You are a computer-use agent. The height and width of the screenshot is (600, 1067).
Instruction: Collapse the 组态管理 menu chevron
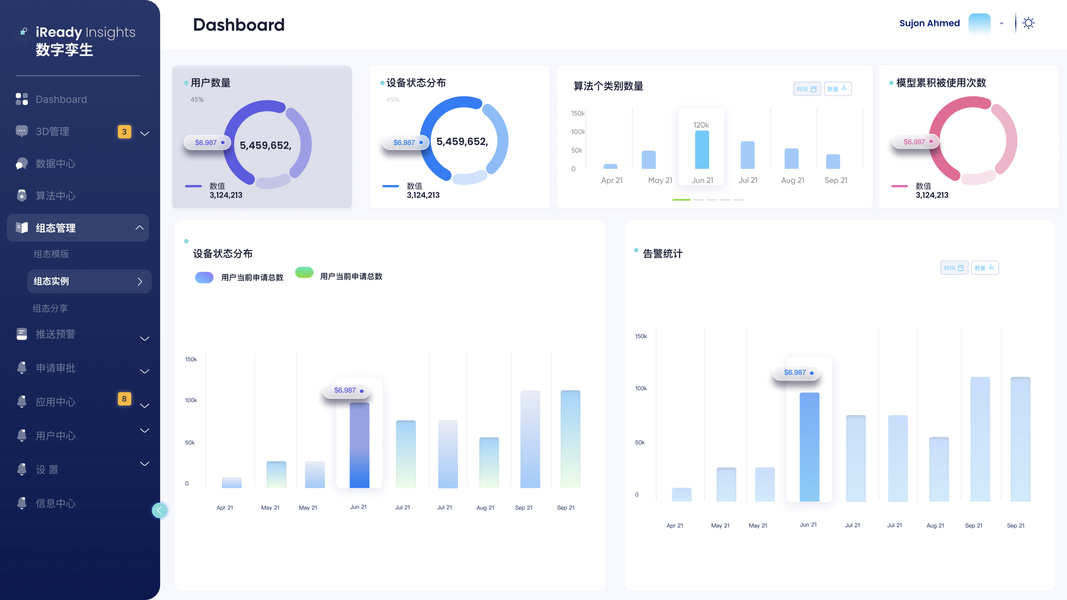(139, 228)
